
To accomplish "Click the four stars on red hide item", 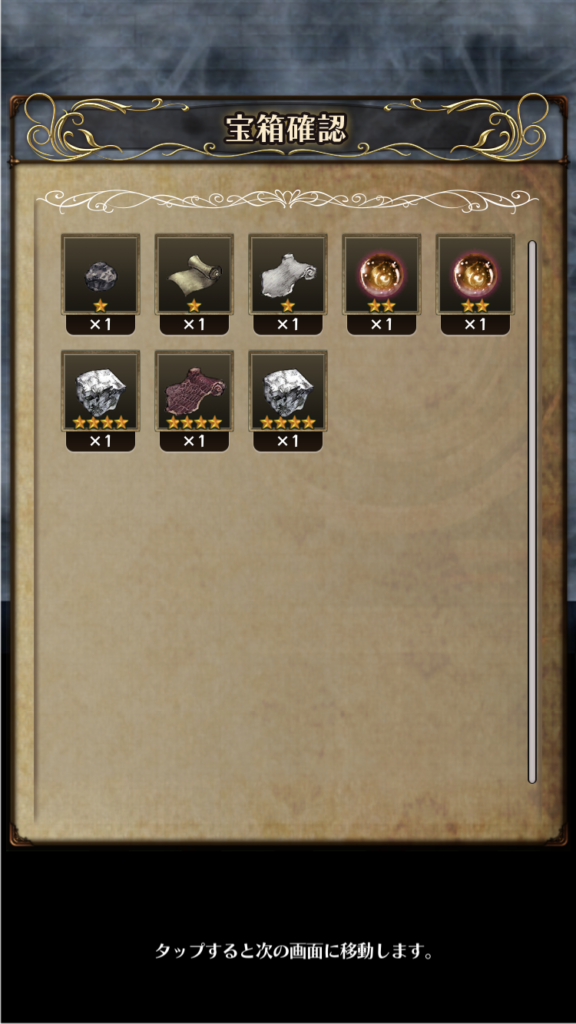I will click(x=195, y=423).
